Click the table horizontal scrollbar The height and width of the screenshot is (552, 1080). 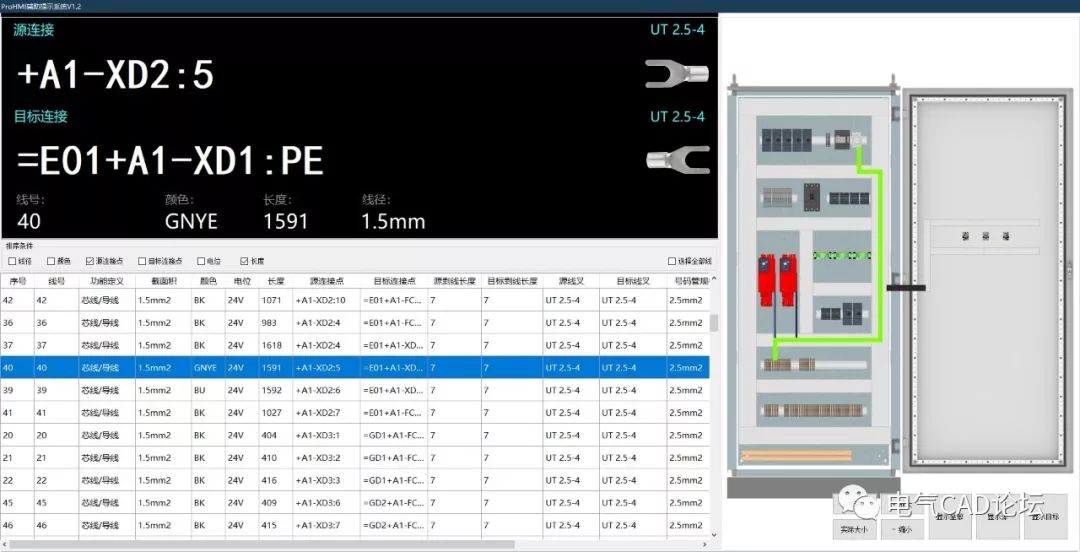pyautogui.click(x=262, y=544)
